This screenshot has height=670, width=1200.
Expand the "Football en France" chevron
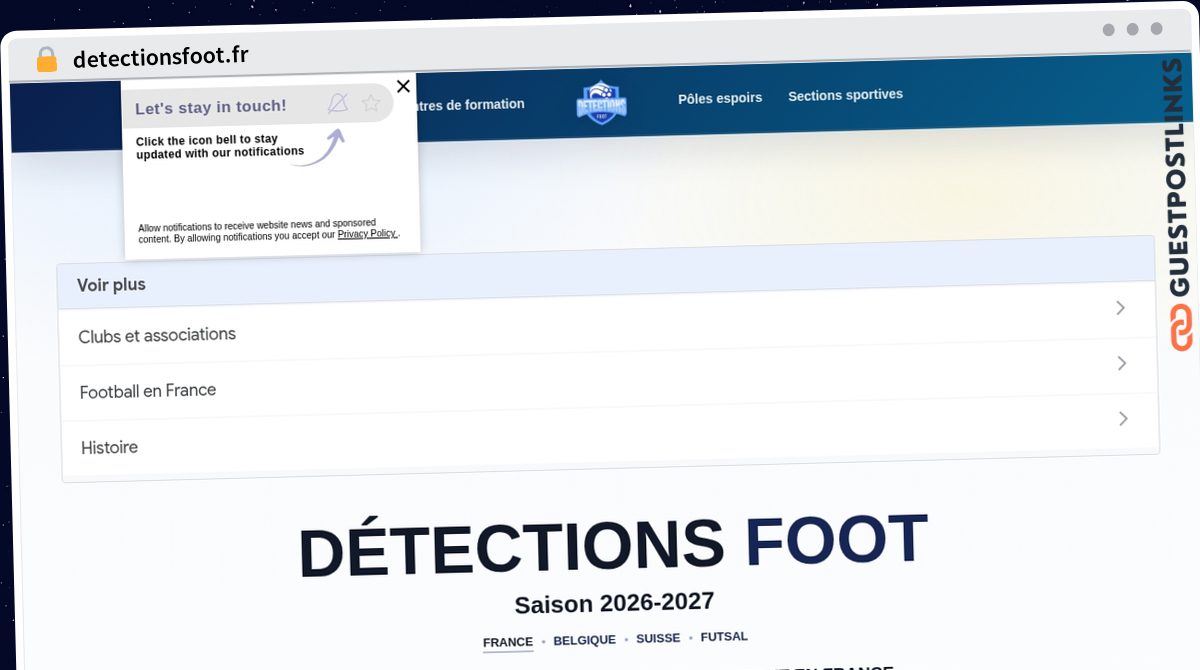tap(1122, 363)
